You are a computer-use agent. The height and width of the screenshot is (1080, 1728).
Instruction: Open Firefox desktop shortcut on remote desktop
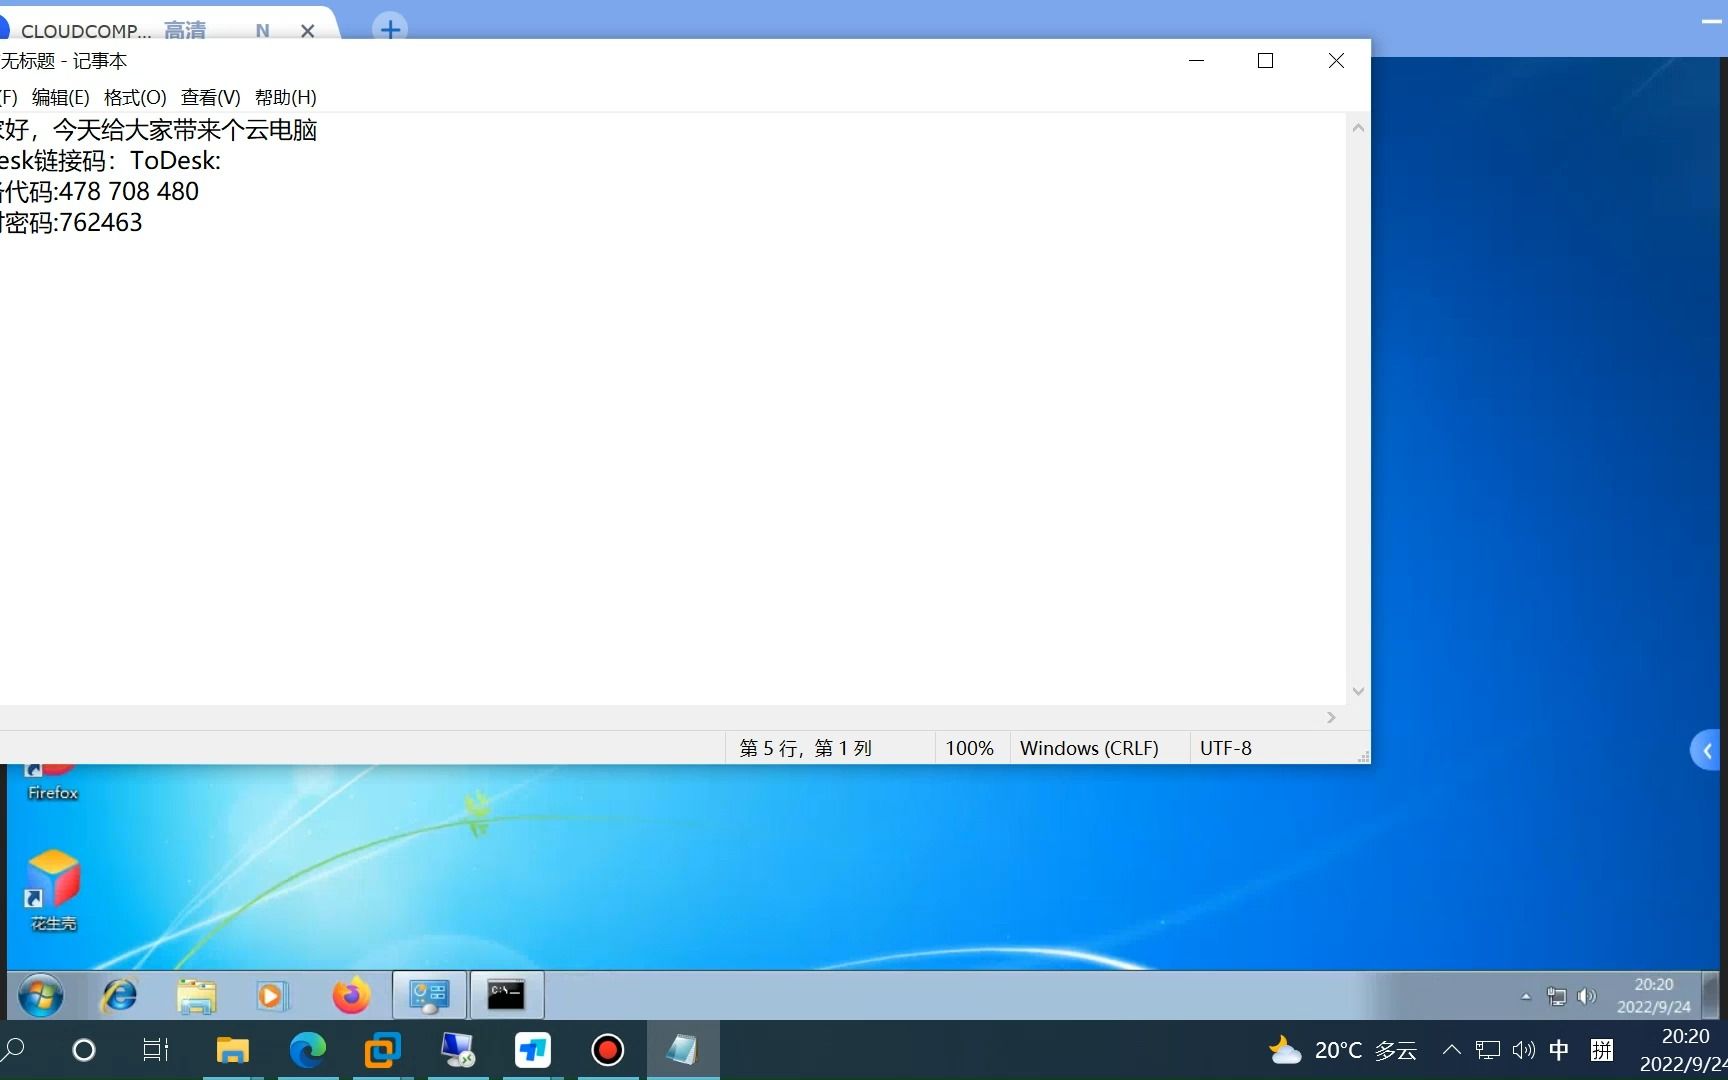click(52, 782)
